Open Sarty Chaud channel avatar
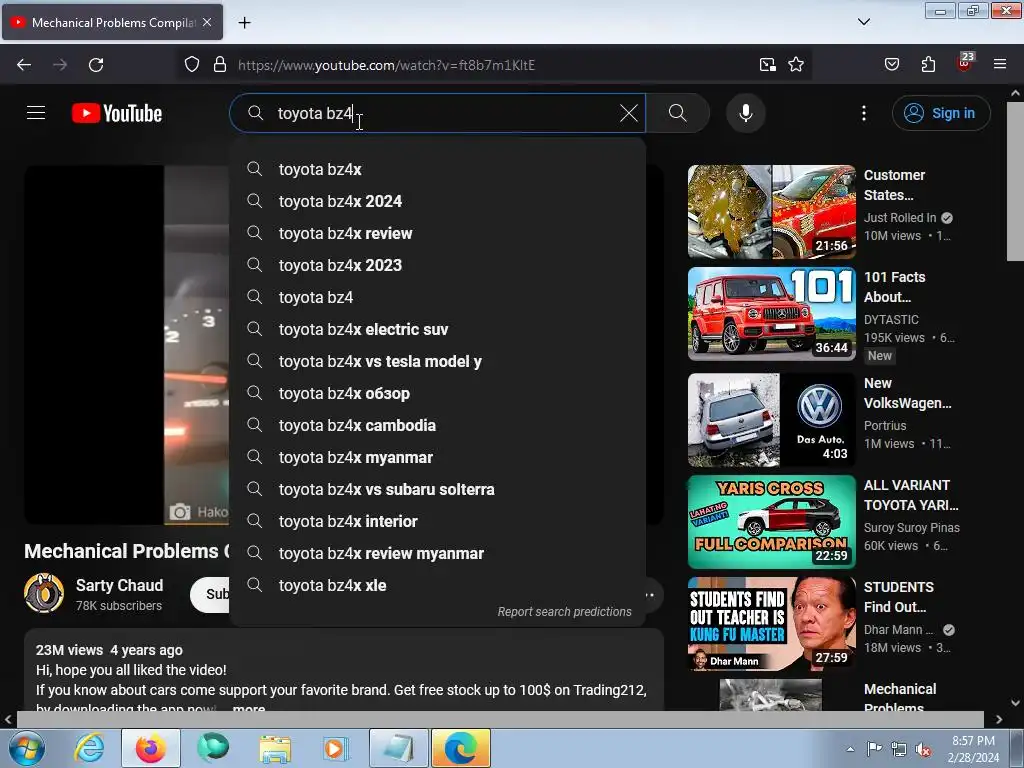This screenshot has width=1024, height=768. (44, 593)
